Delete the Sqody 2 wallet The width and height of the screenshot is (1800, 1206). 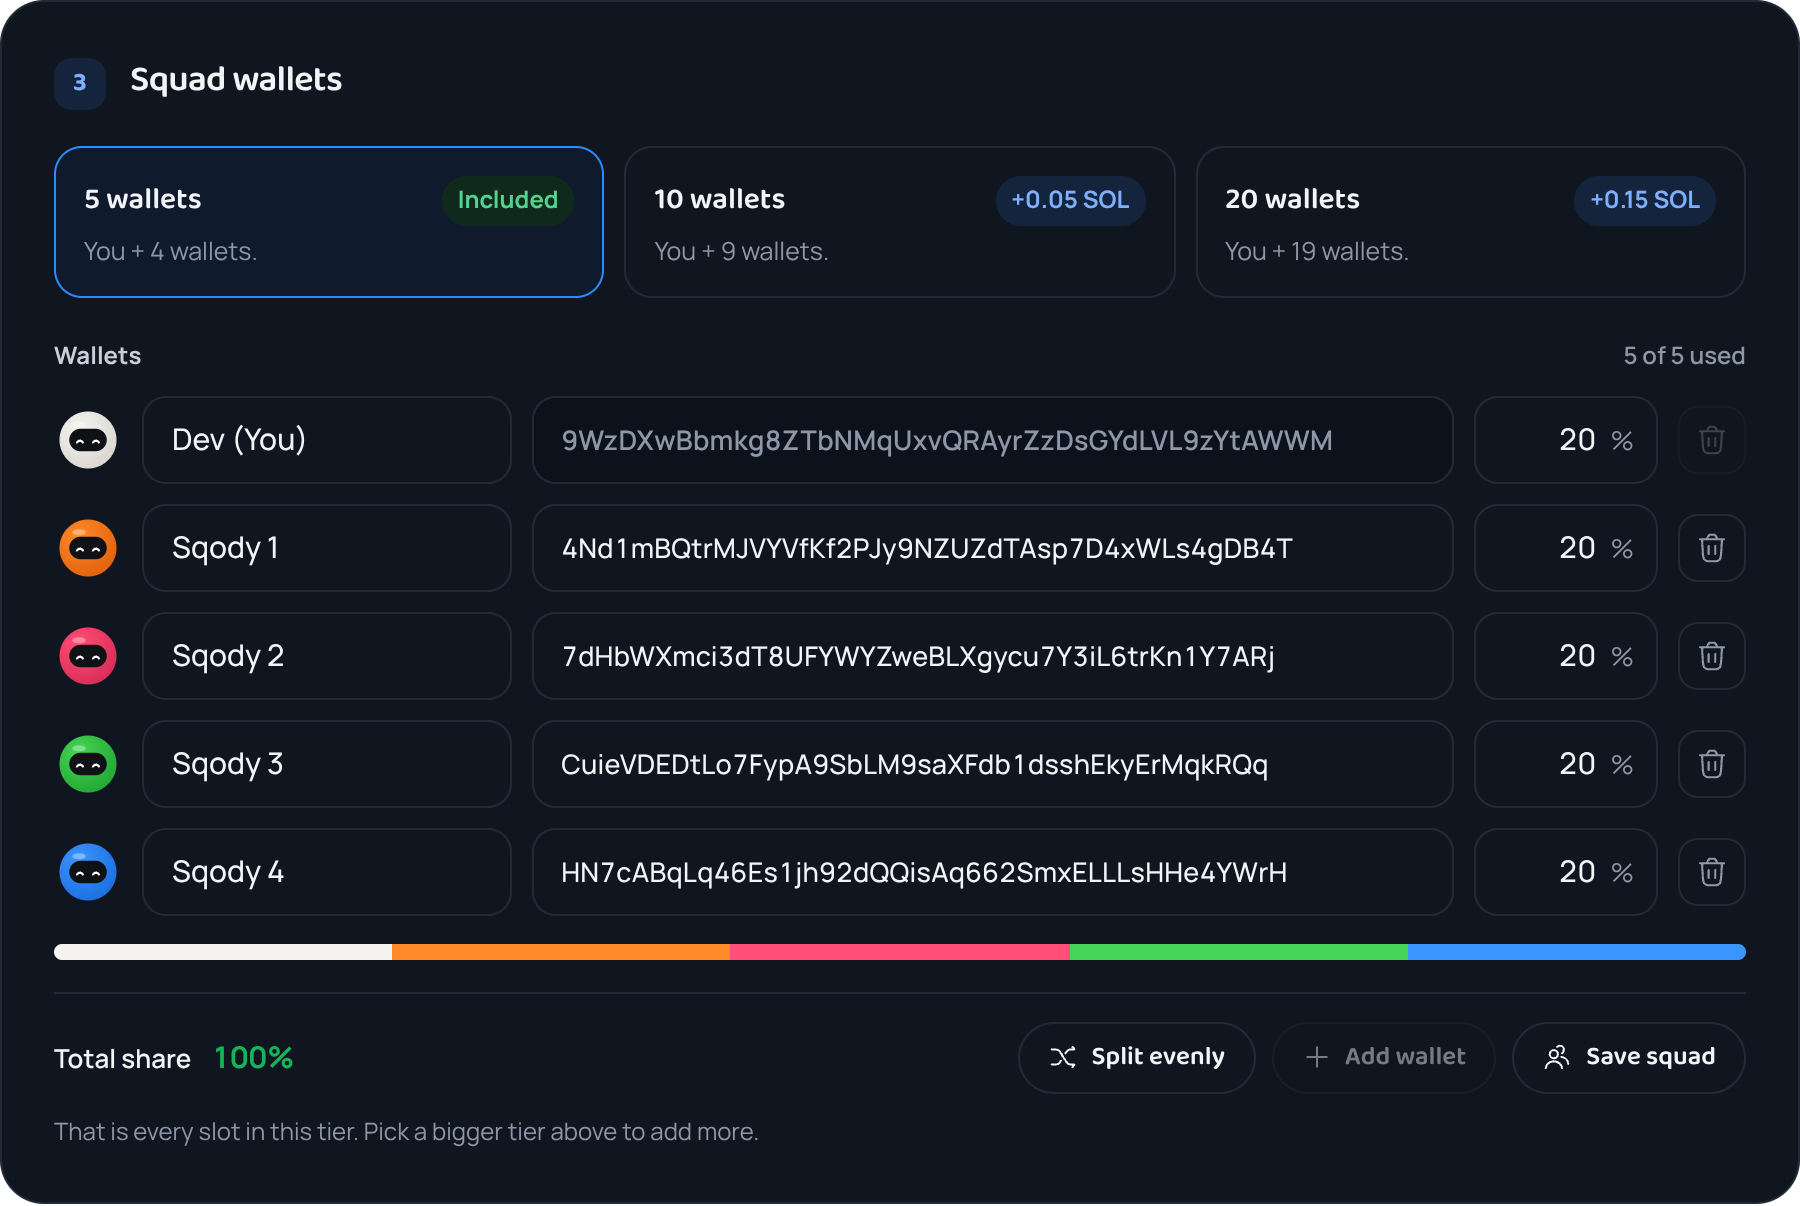(1712, 656)
